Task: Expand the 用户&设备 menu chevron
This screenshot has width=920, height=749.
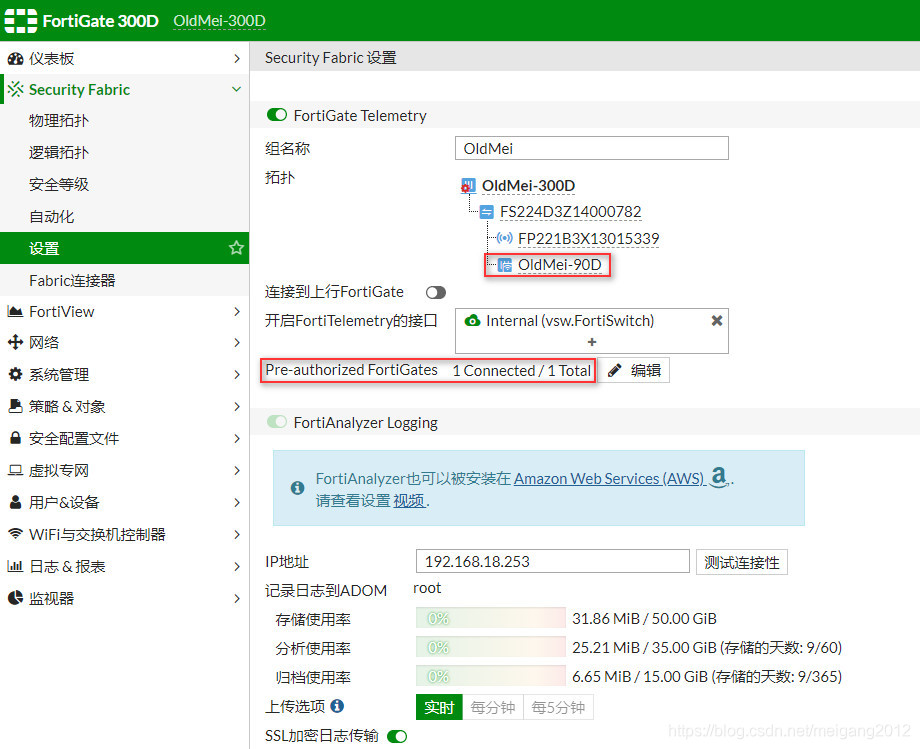Action: pos(236,502)
